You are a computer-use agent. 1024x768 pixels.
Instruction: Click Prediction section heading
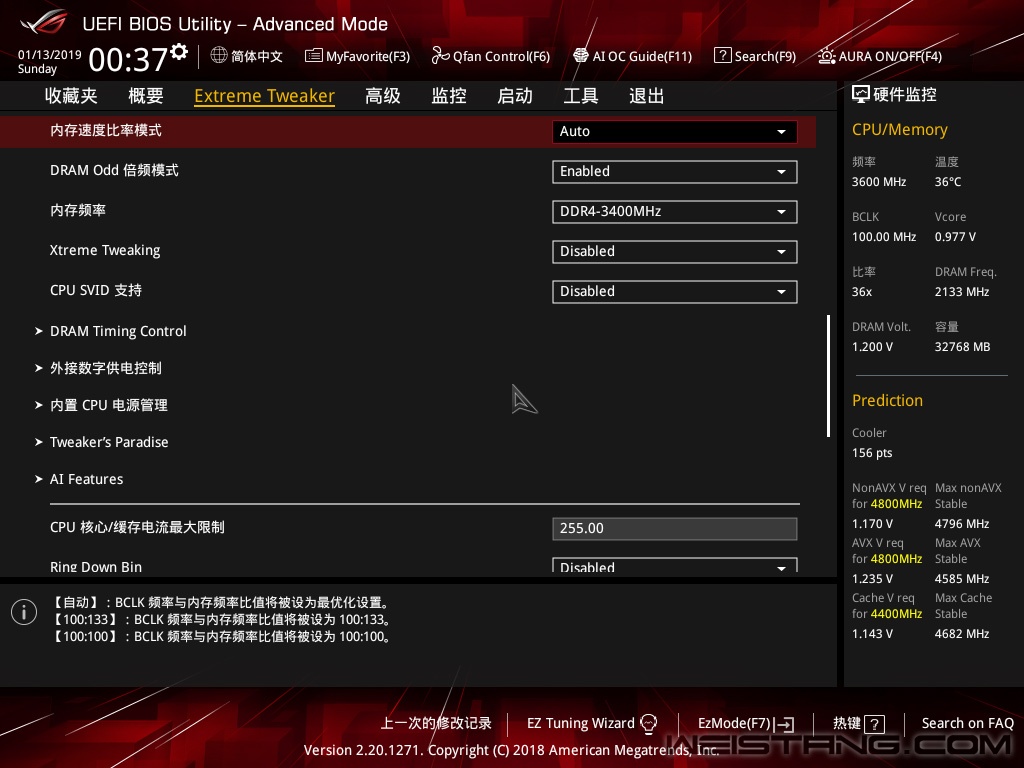click(x=888, y=400)
